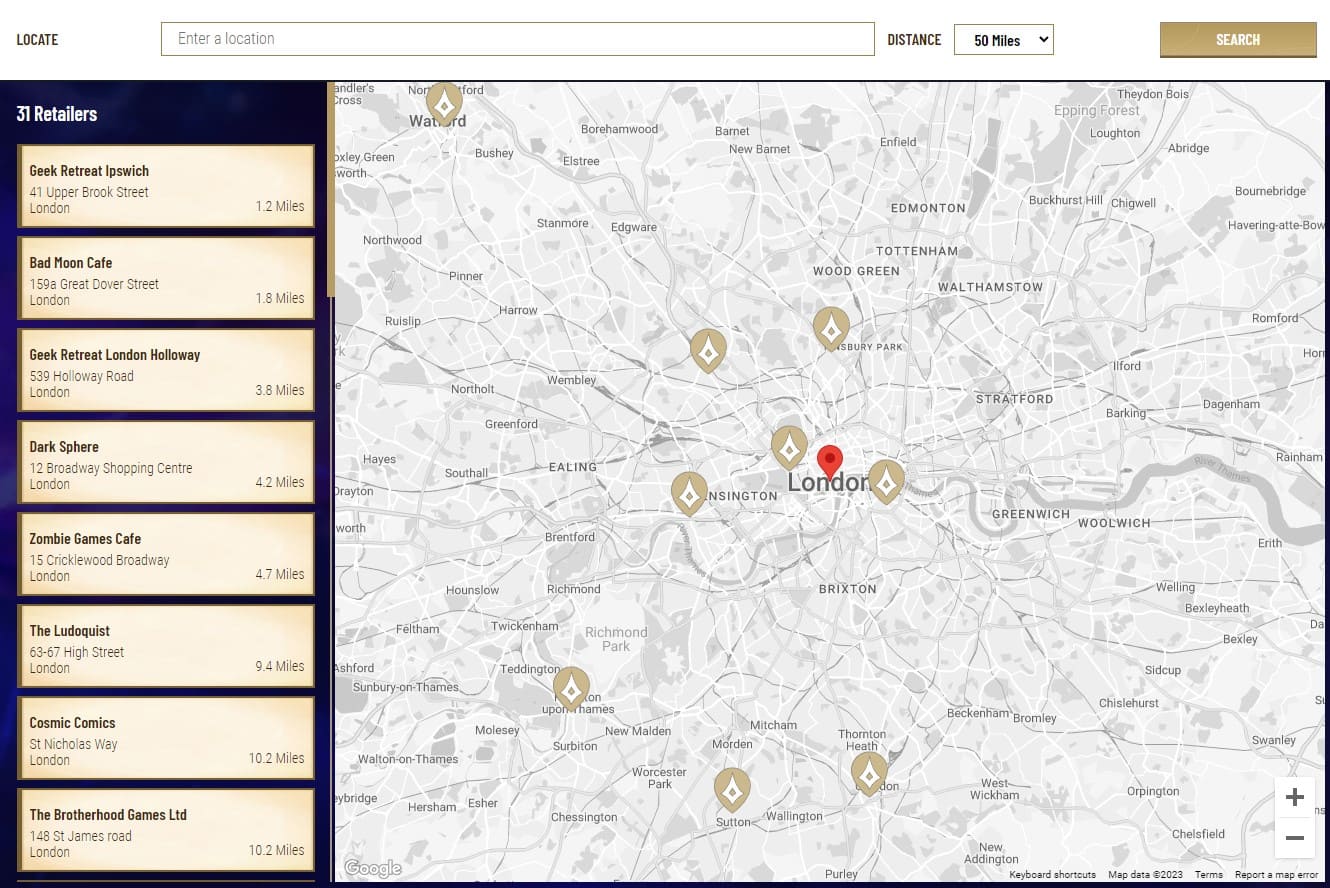The image size is (1330, 888).
Task: Click the 31 Retailers heading
Action: point(57,114)
